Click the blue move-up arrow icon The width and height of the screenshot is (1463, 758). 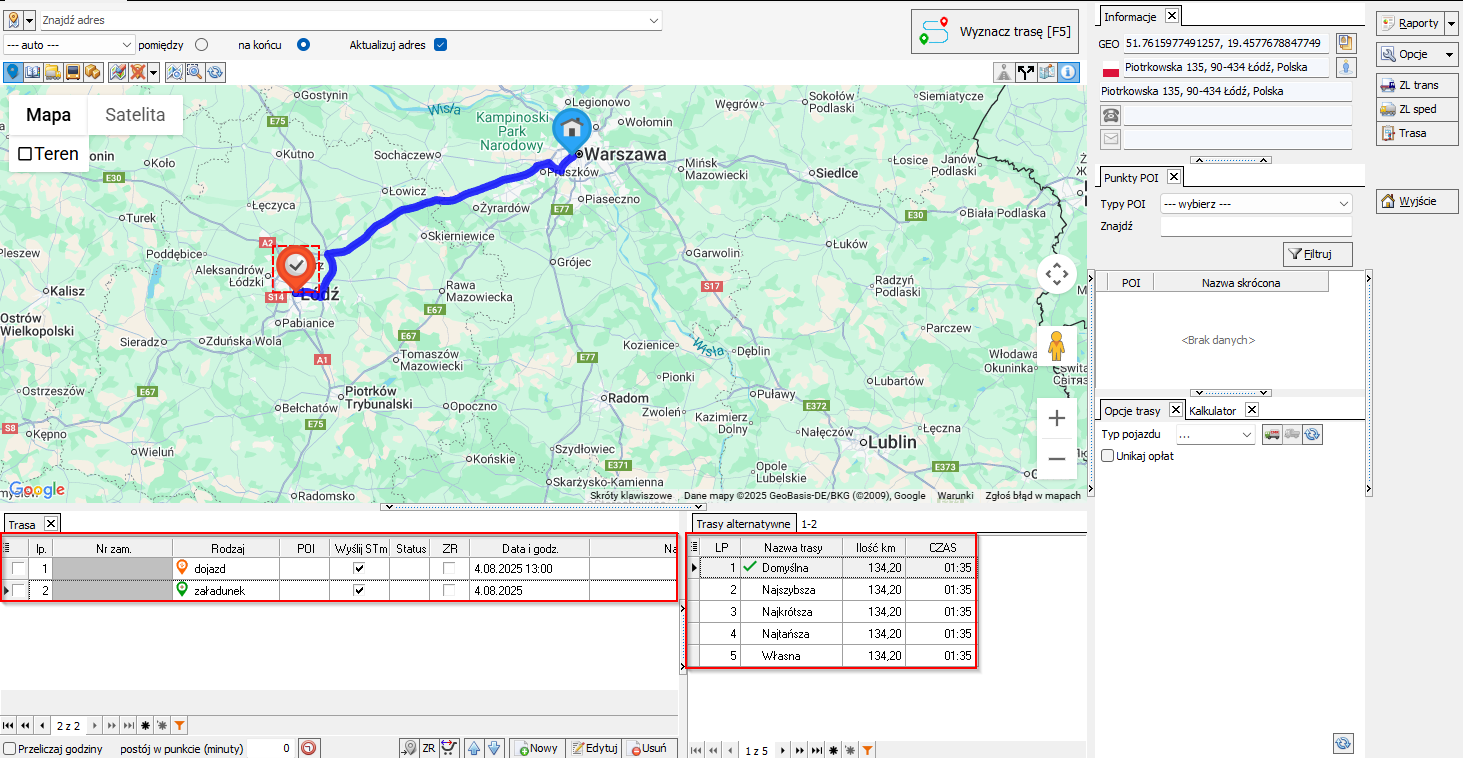474,748
